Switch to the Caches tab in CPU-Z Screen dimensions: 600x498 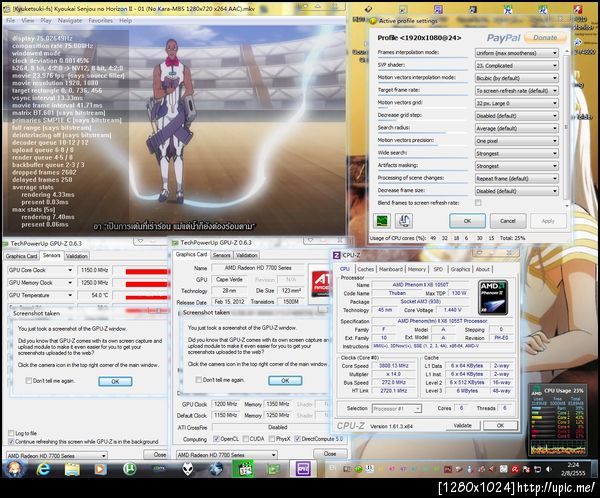point(365,269)
